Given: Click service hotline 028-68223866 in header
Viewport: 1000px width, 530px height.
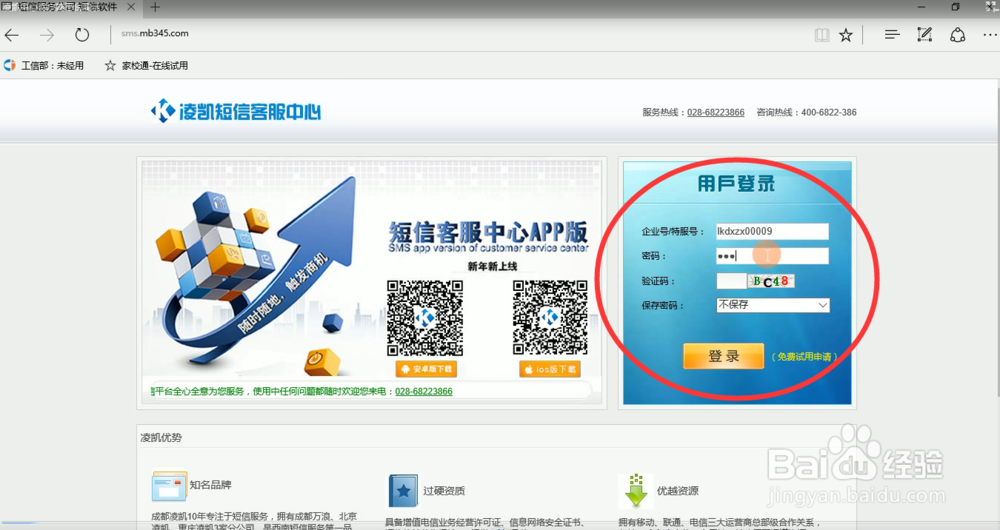Looking at the screenshot, I should click(716, 112).
